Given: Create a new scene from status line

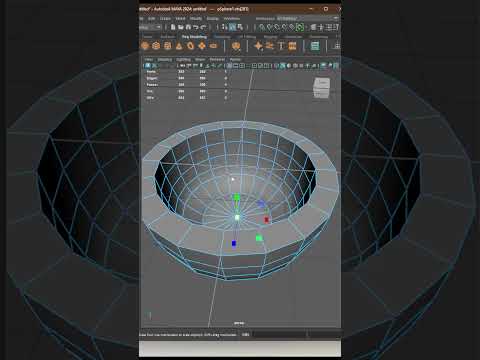Looking at the screenshot, I should click(173, 27).
